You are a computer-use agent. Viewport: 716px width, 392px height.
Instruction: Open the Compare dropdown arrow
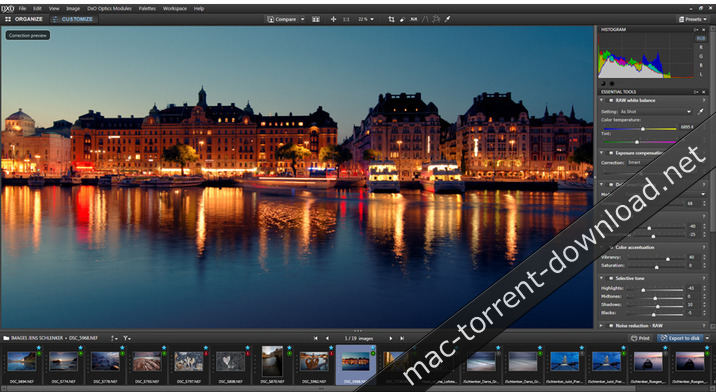302,19
